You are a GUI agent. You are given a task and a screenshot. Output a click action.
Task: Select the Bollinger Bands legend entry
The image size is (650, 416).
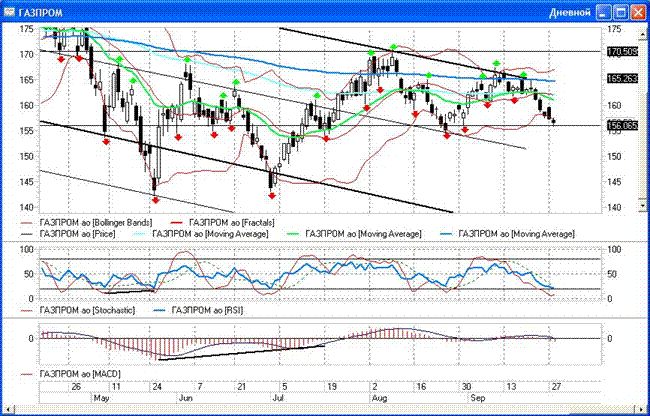tap(86, 222)
